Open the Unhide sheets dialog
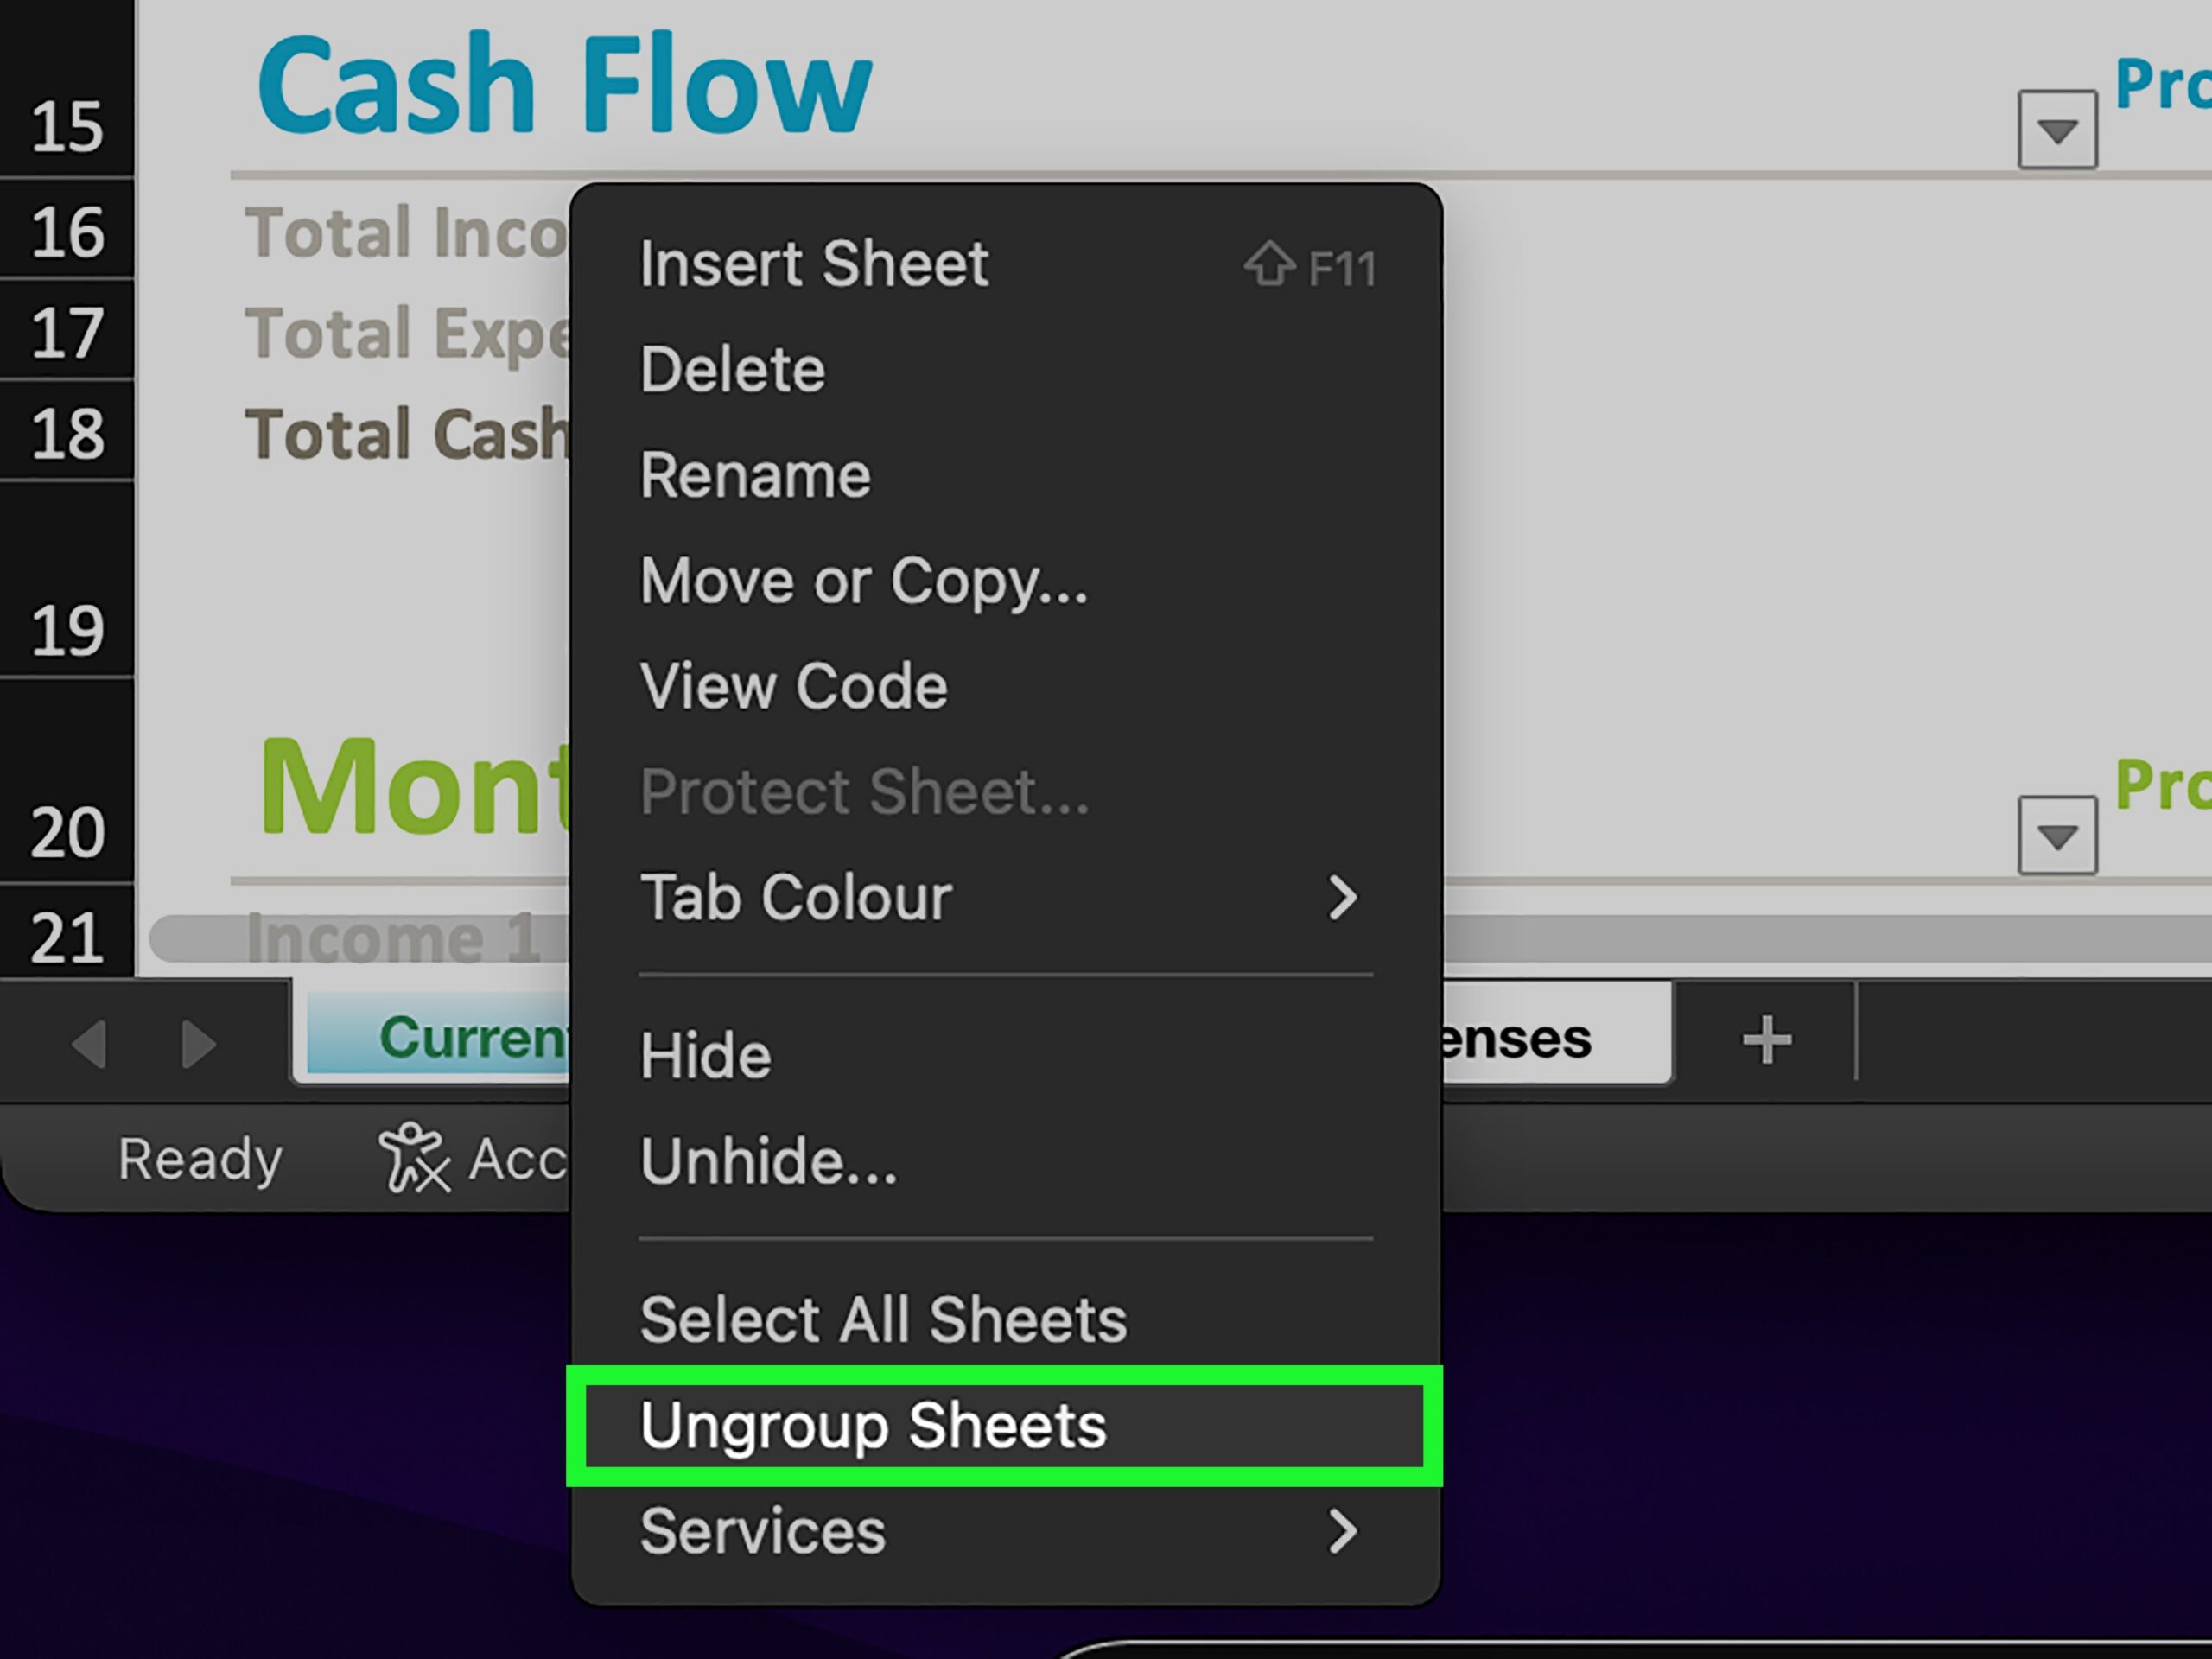 (x=768, y=1161)
